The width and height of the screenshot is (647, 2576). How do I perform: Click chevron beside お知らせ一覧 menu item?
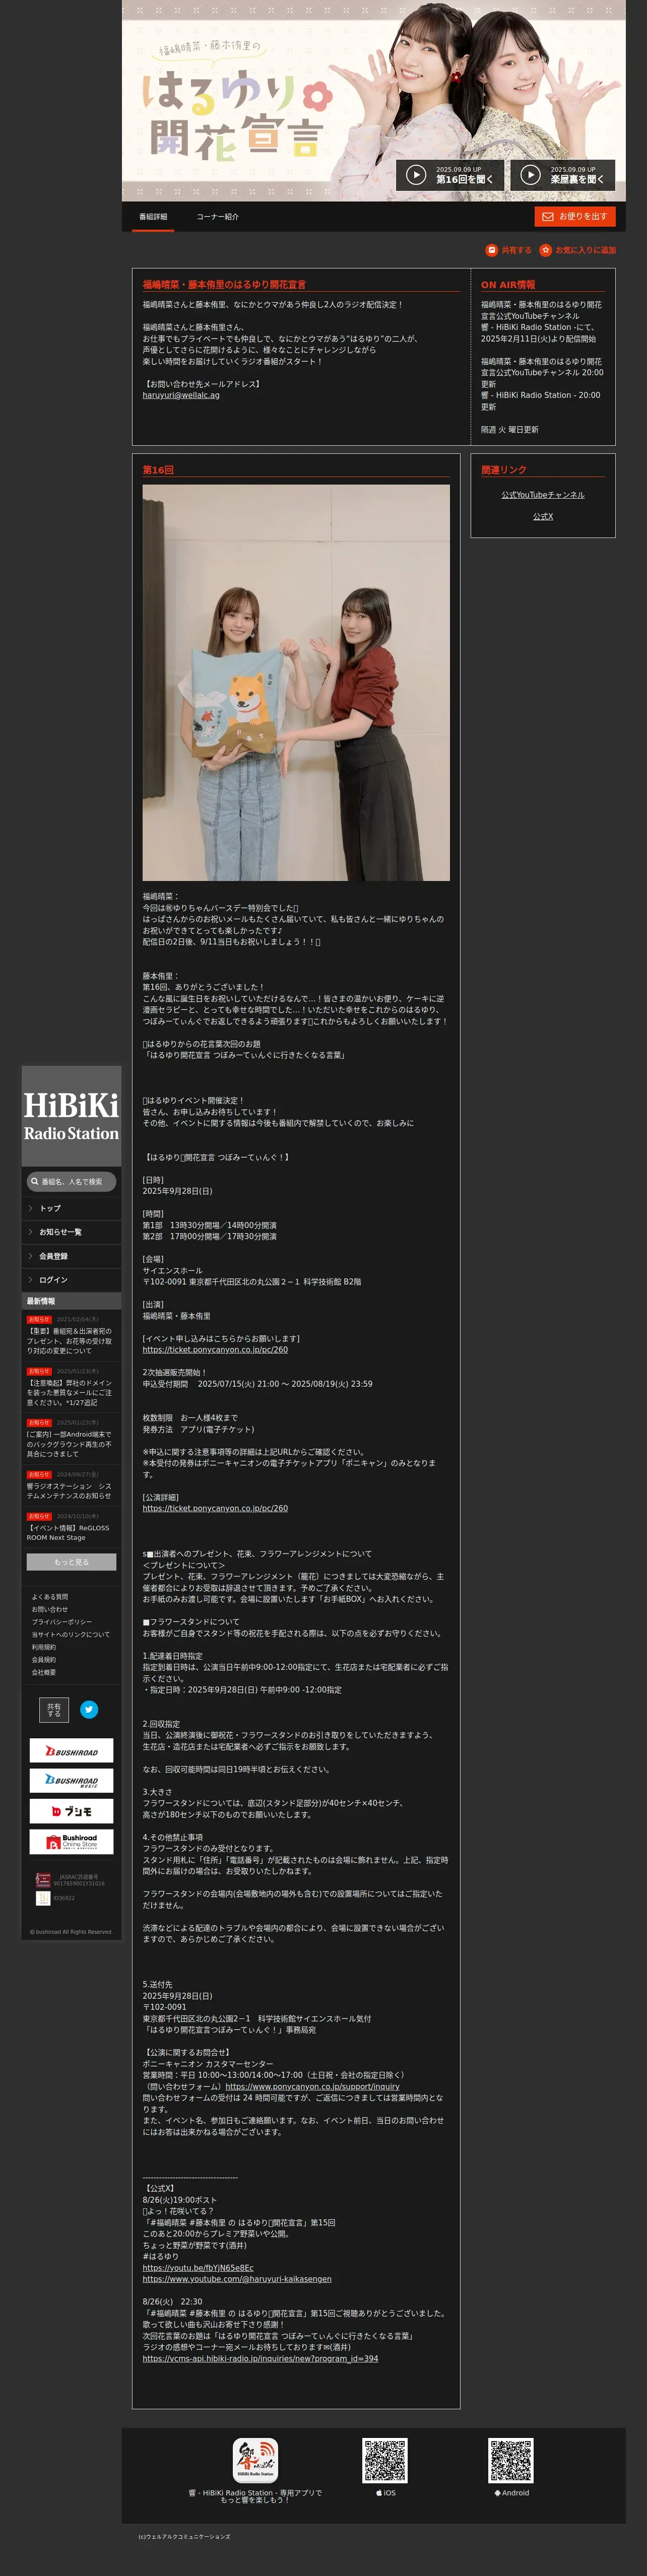click(30, 1232)
